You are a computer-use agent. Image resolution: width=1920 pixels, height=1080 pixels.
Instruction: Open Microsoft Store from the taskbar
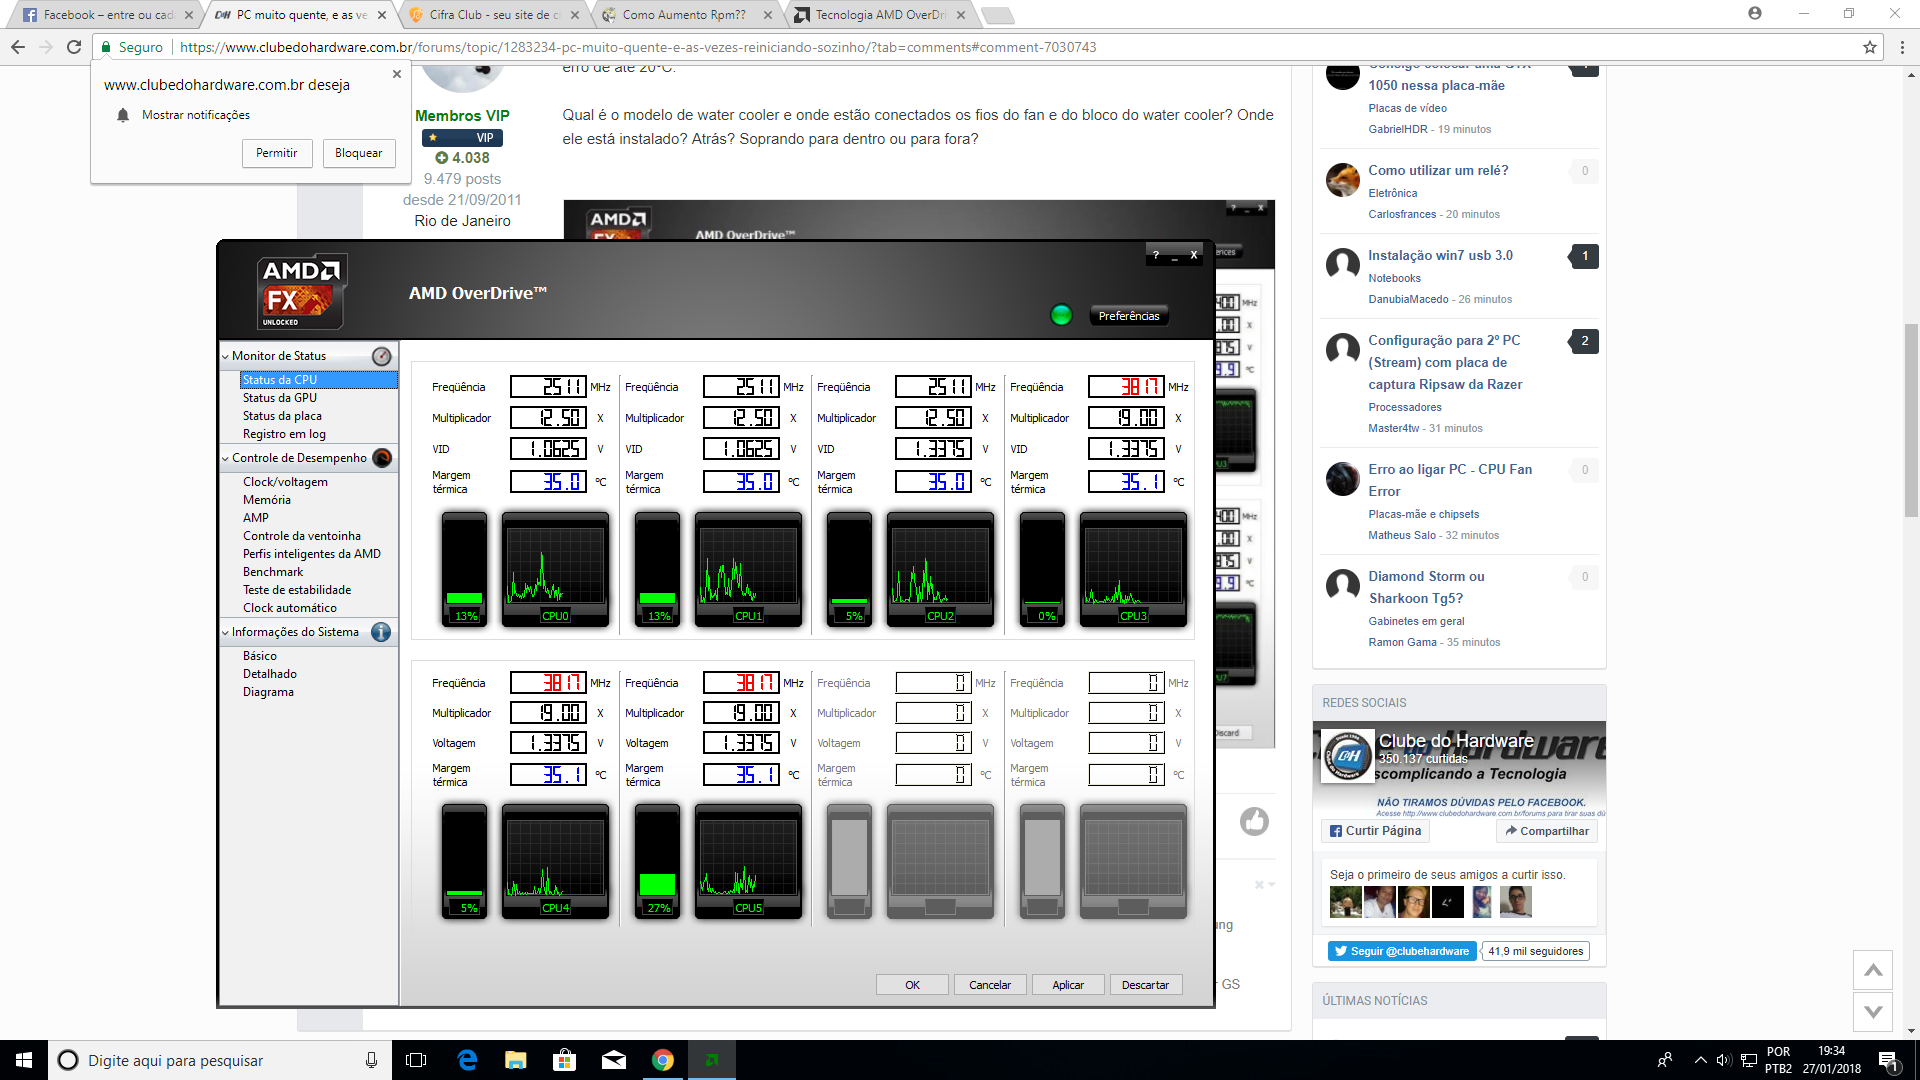pyautogui.click(x=565, y=1060)
